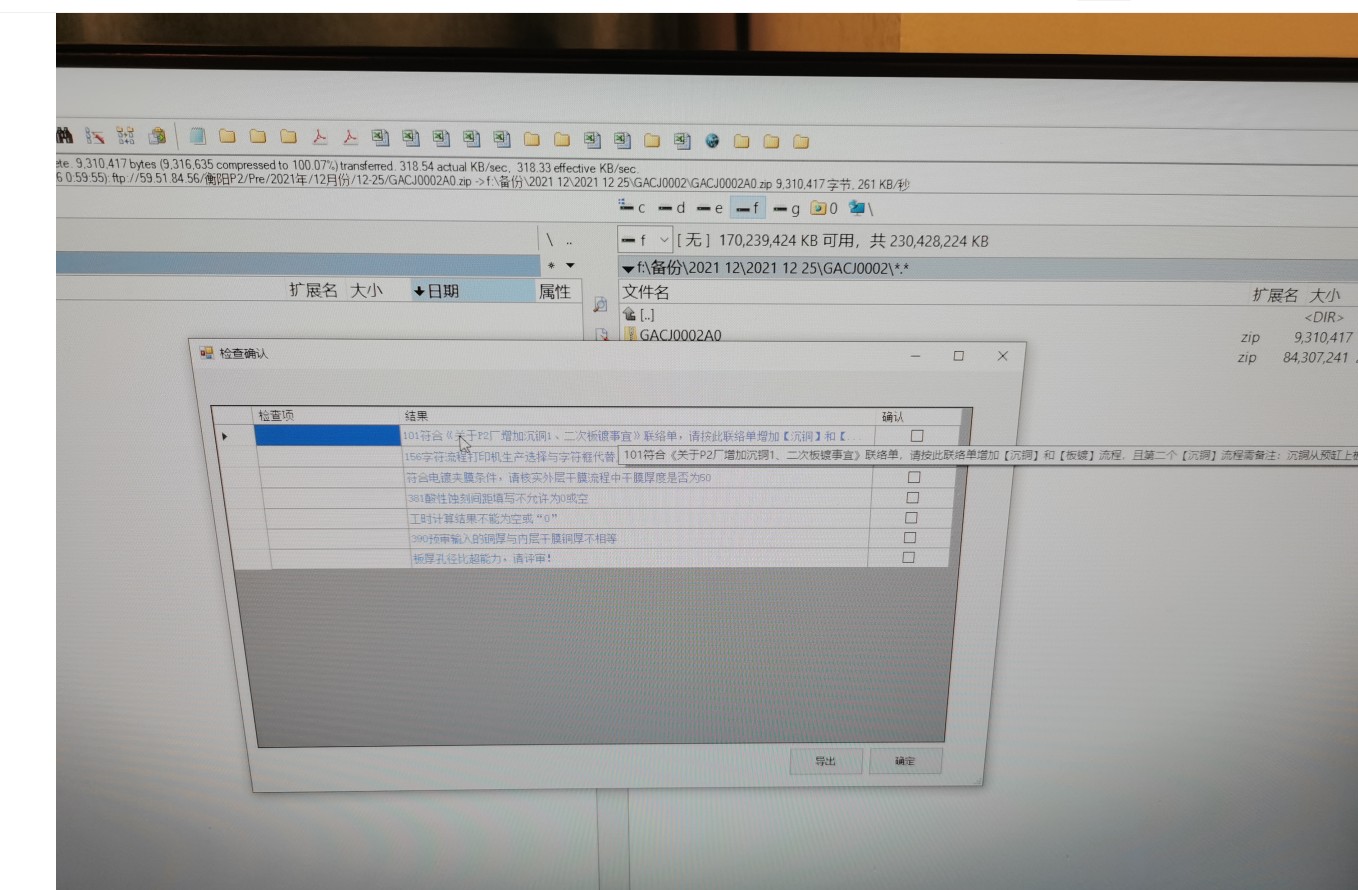Open the synchronize directories icon
Viewport: 1358px width, 890px height.
click(x=125, y=136)
